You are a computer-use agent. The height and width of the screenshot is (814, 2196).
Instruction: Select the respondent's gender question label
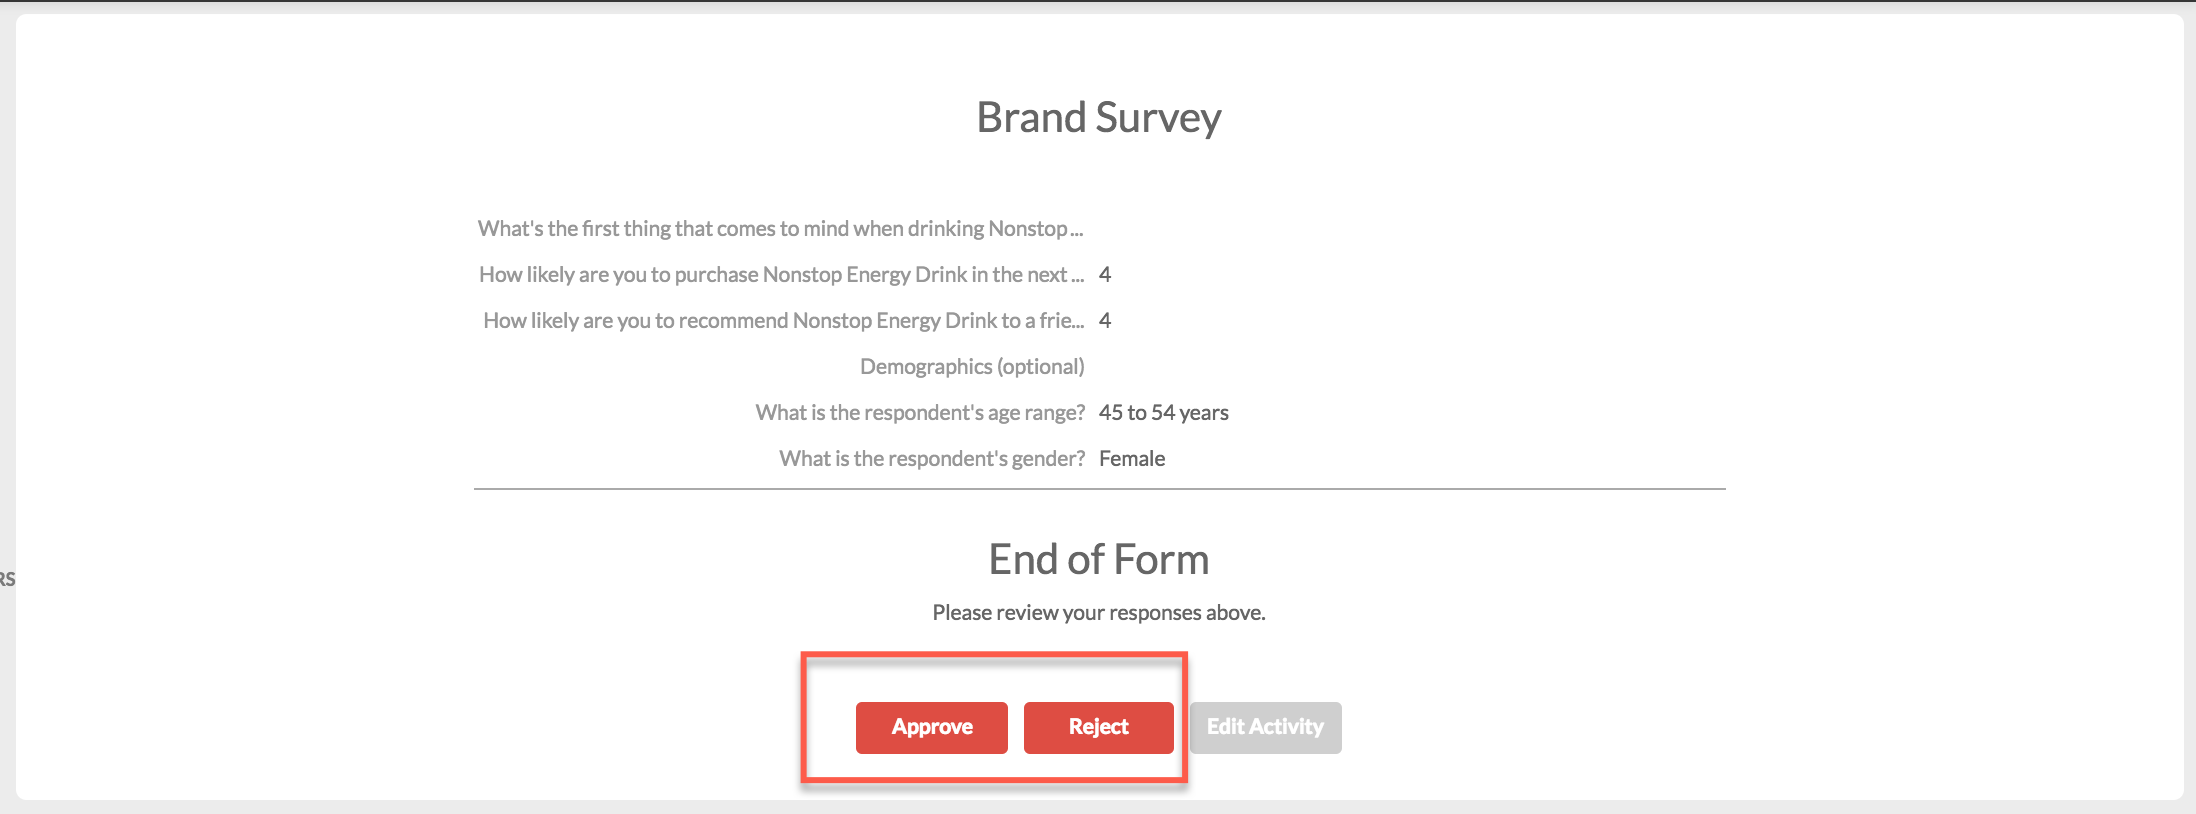932,459
